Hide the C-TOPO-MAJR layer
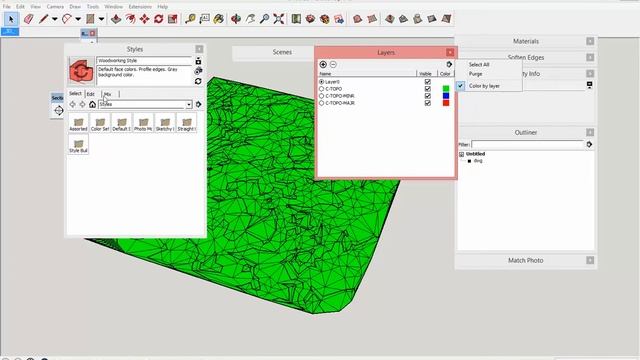 click(428, 103)
